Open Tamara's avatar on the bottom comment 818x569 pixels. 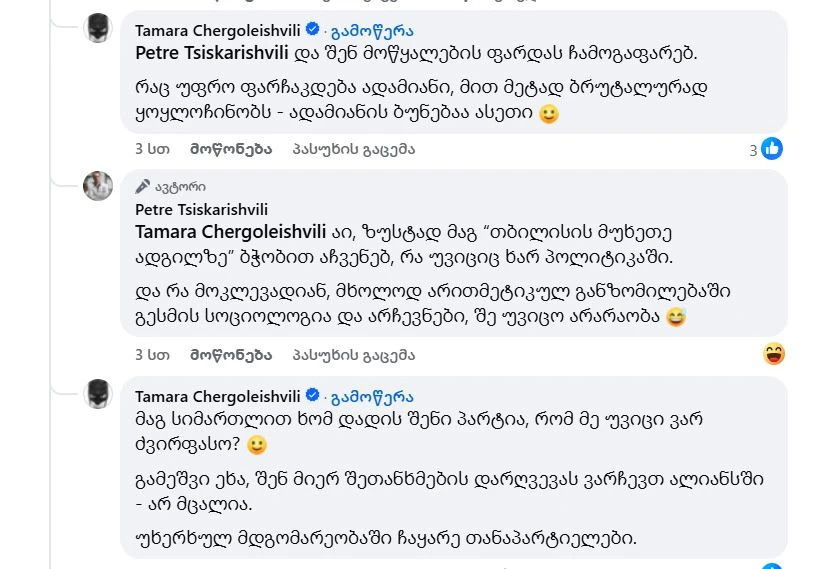pyautogui.click(x=98, y=393)
